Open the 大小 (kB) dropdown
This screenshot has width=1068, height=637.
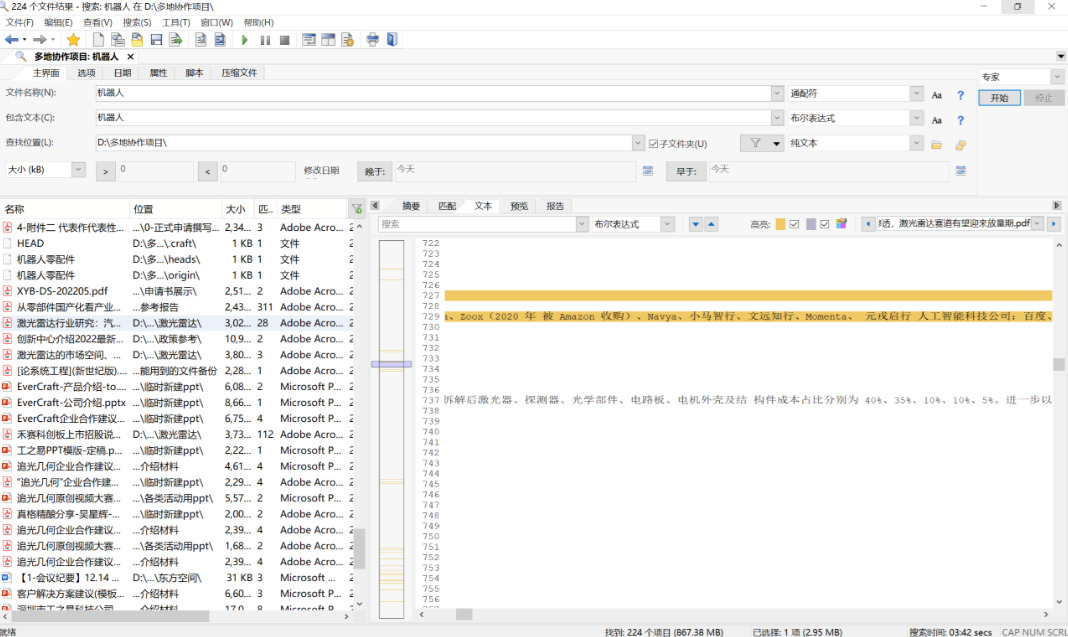tap(79, 170)
